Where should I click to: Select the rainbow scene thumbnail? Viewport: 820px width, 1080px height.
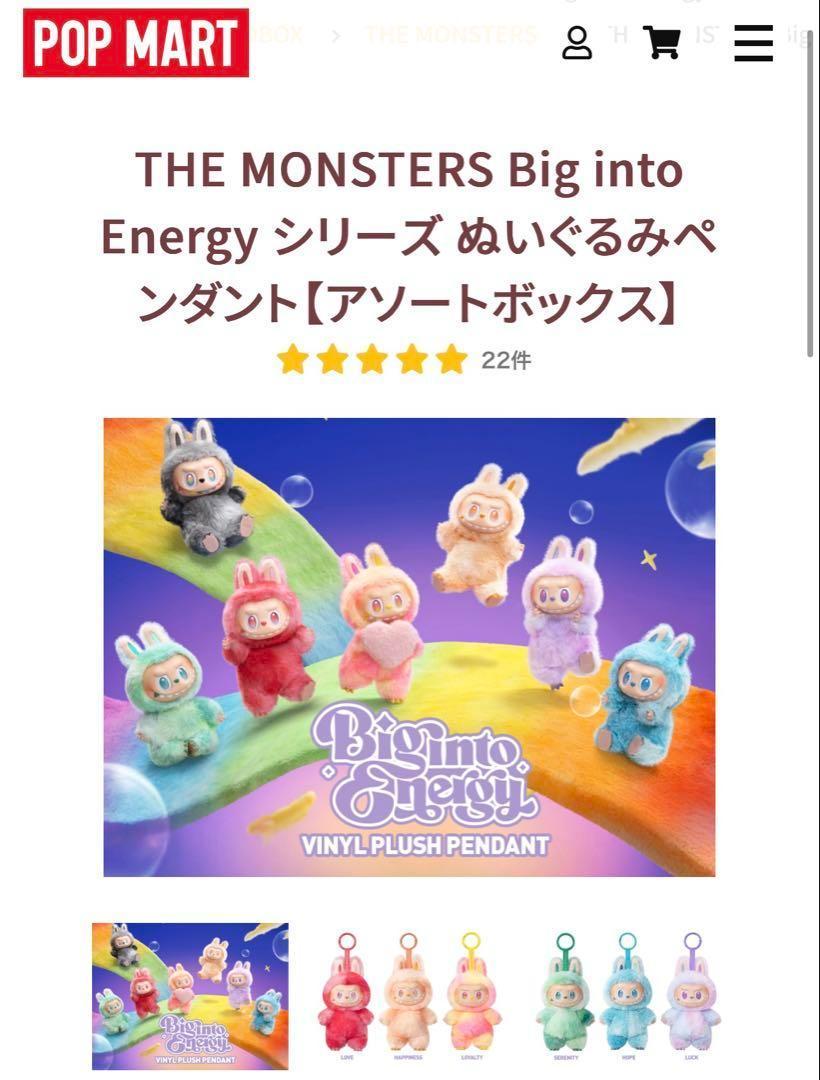pyautogui.click(x=190, y=996)
